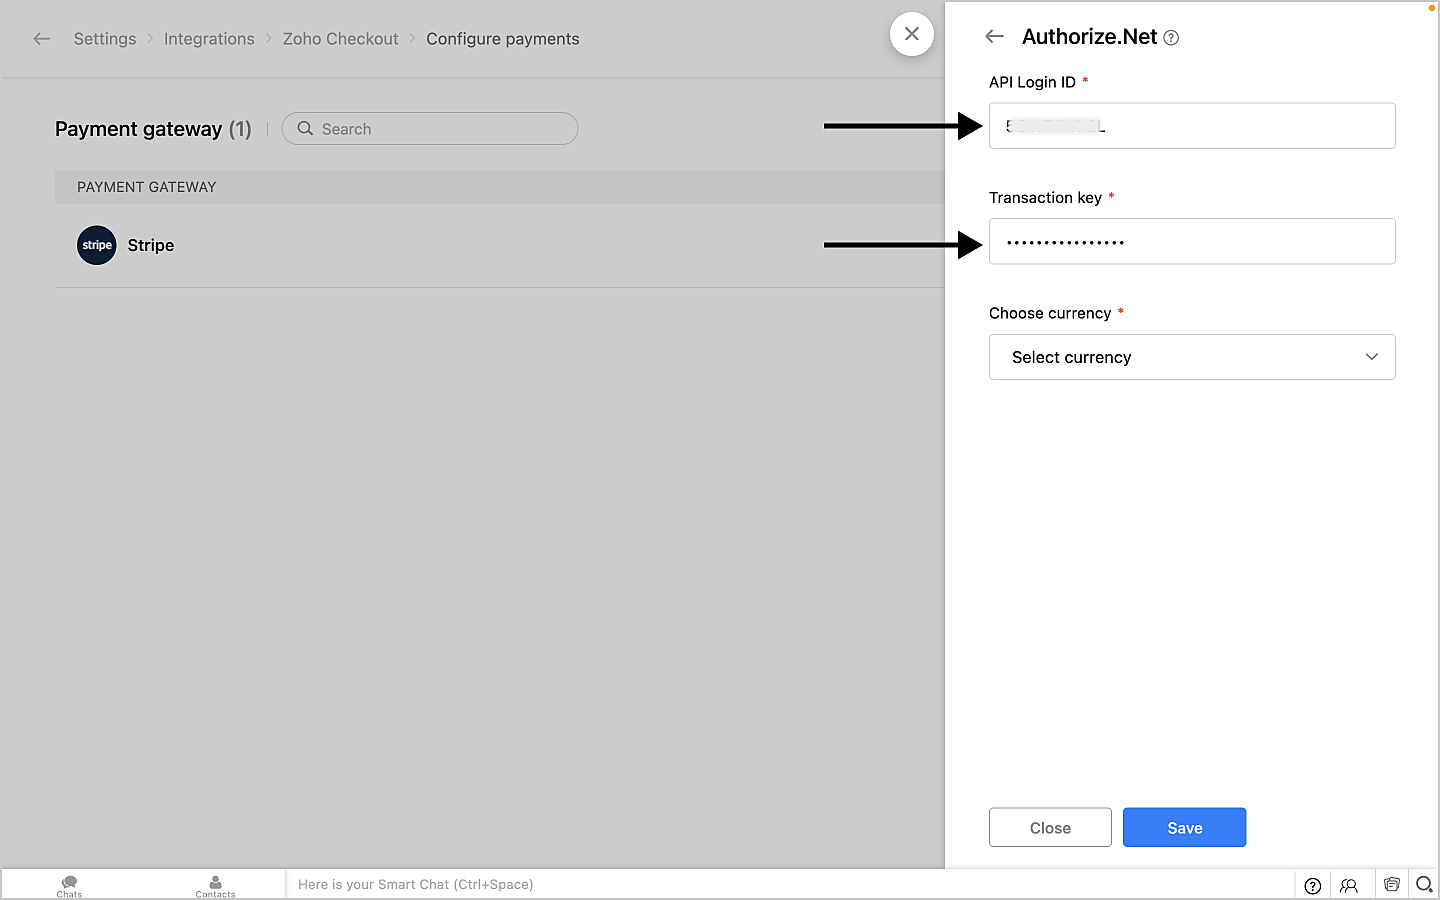Screen dimensions: 1440x900
Task: Open the Chats icon in bottom bar
Action: click(69, 885)
